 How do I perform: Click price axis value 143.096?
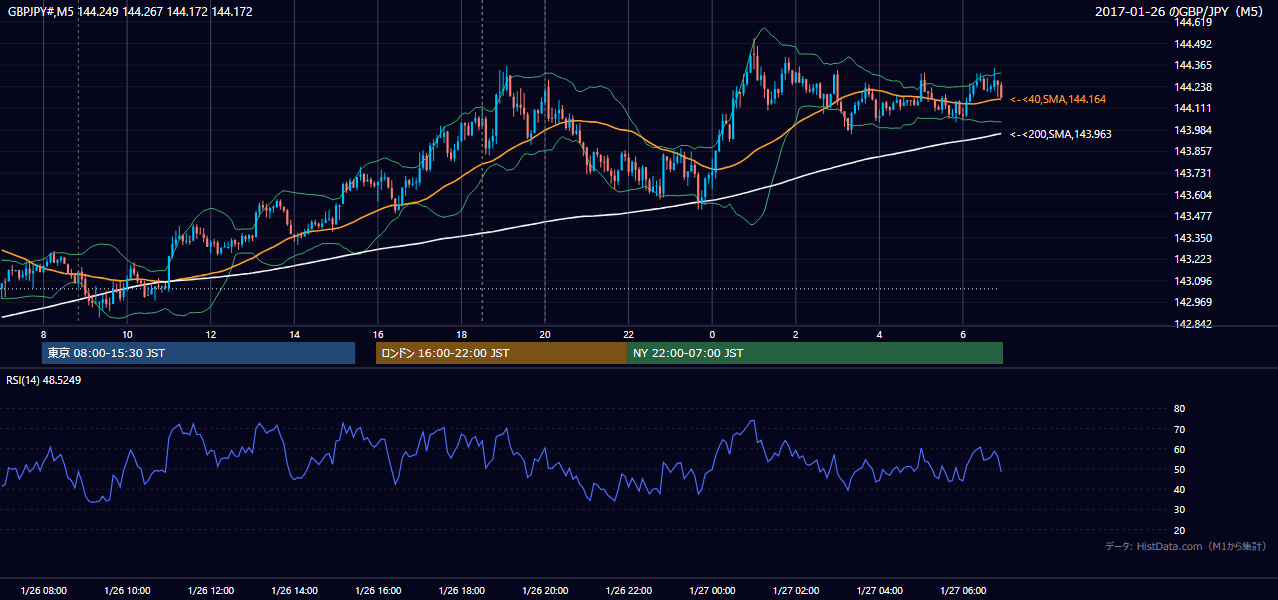[x=1193, y=281]
